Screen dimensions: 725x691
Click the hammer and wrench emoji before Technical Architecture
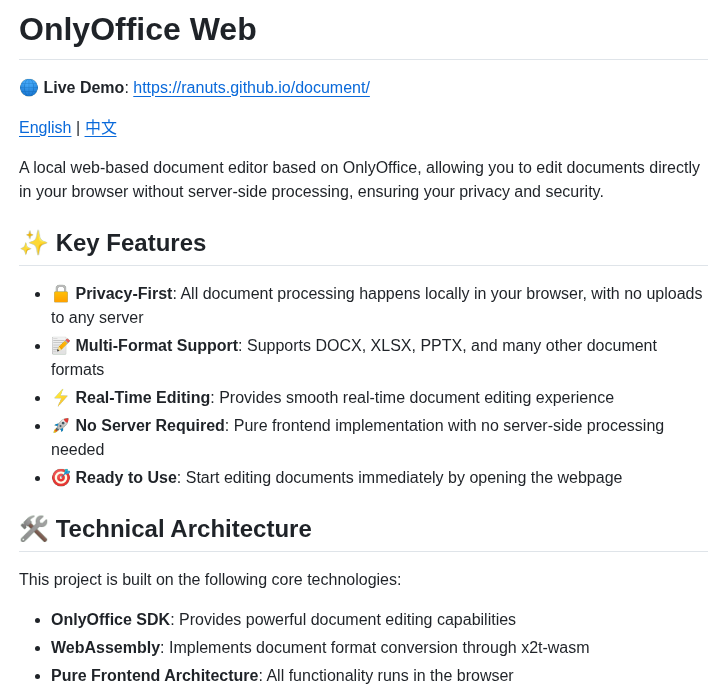click(x=33, y=529)
